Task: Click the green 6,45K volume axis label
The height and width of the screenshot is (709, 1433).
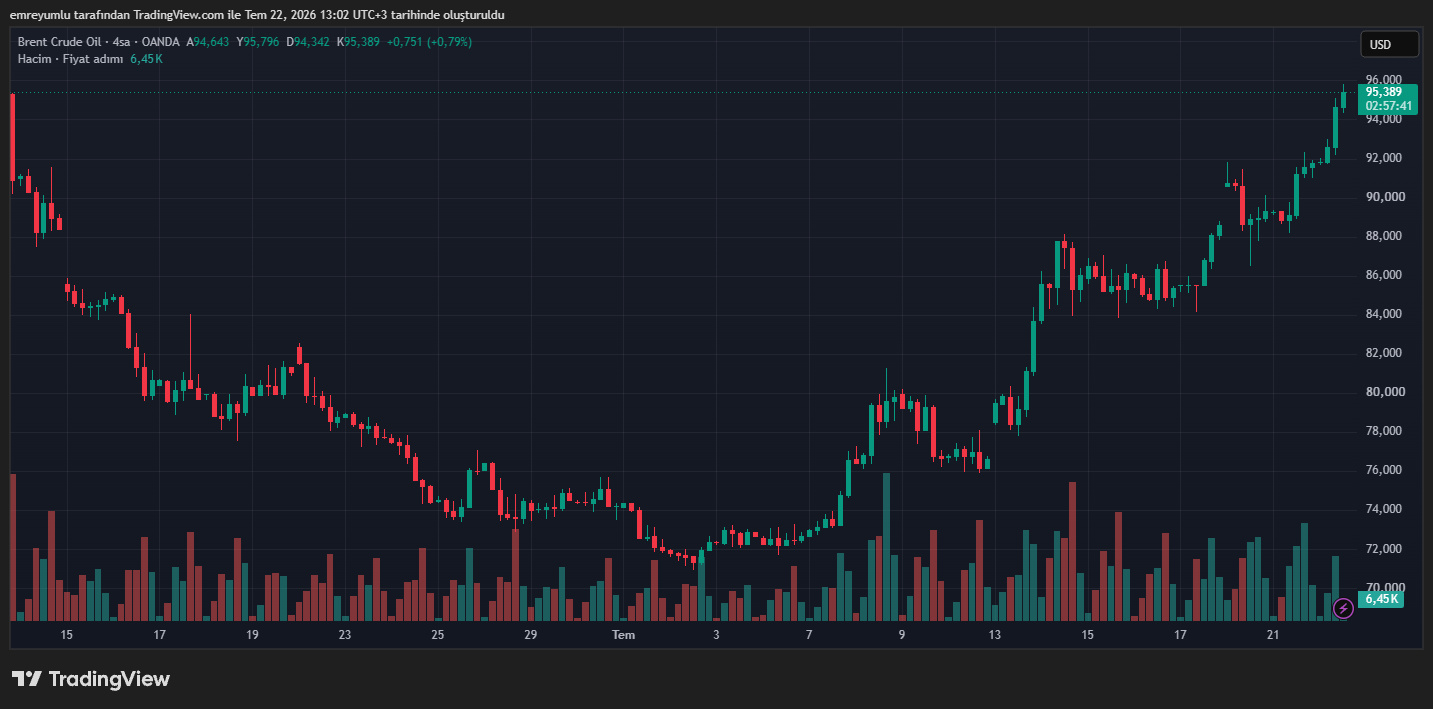Action: pos(1382,599)
